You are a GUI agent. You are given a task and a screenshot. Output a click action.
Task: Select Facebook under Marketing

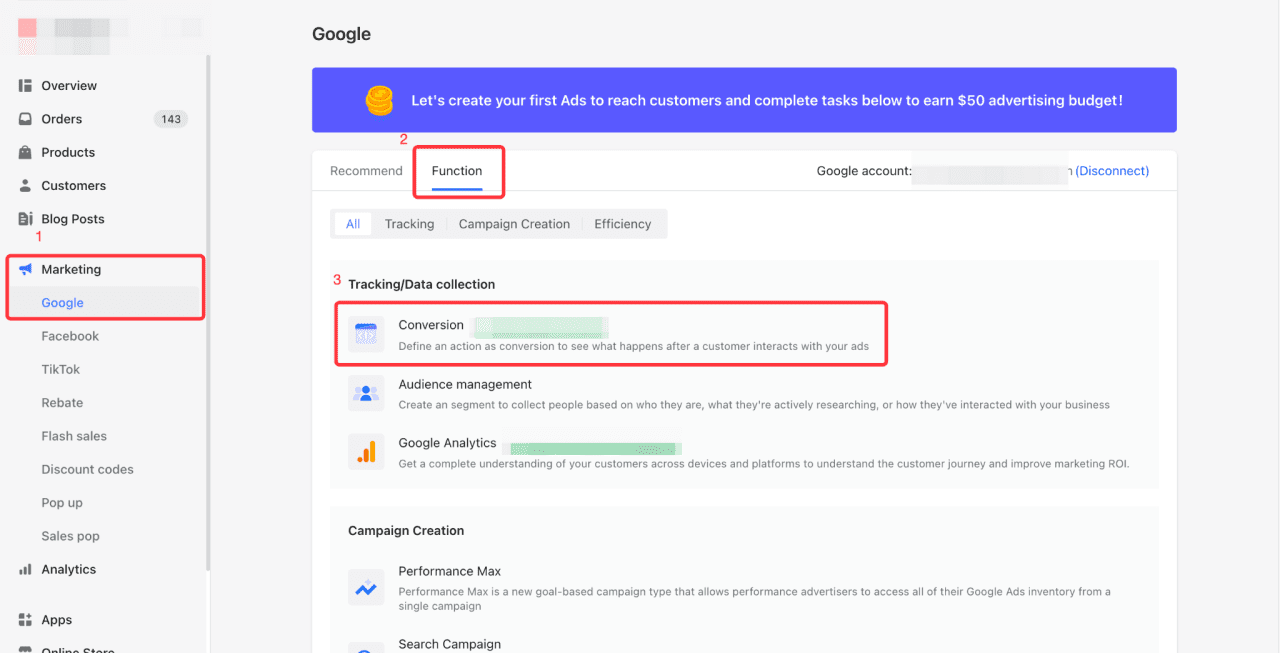[70, 336]
